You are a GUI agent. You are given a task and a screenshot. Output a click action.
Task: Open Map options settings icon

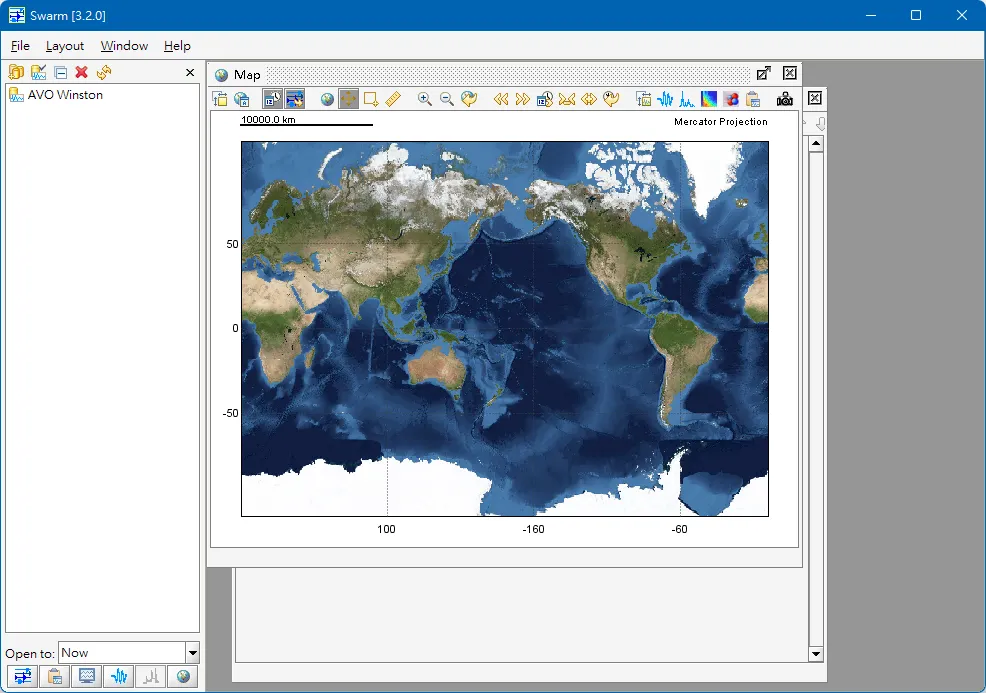pyautogui.click(x=220, y=99)
